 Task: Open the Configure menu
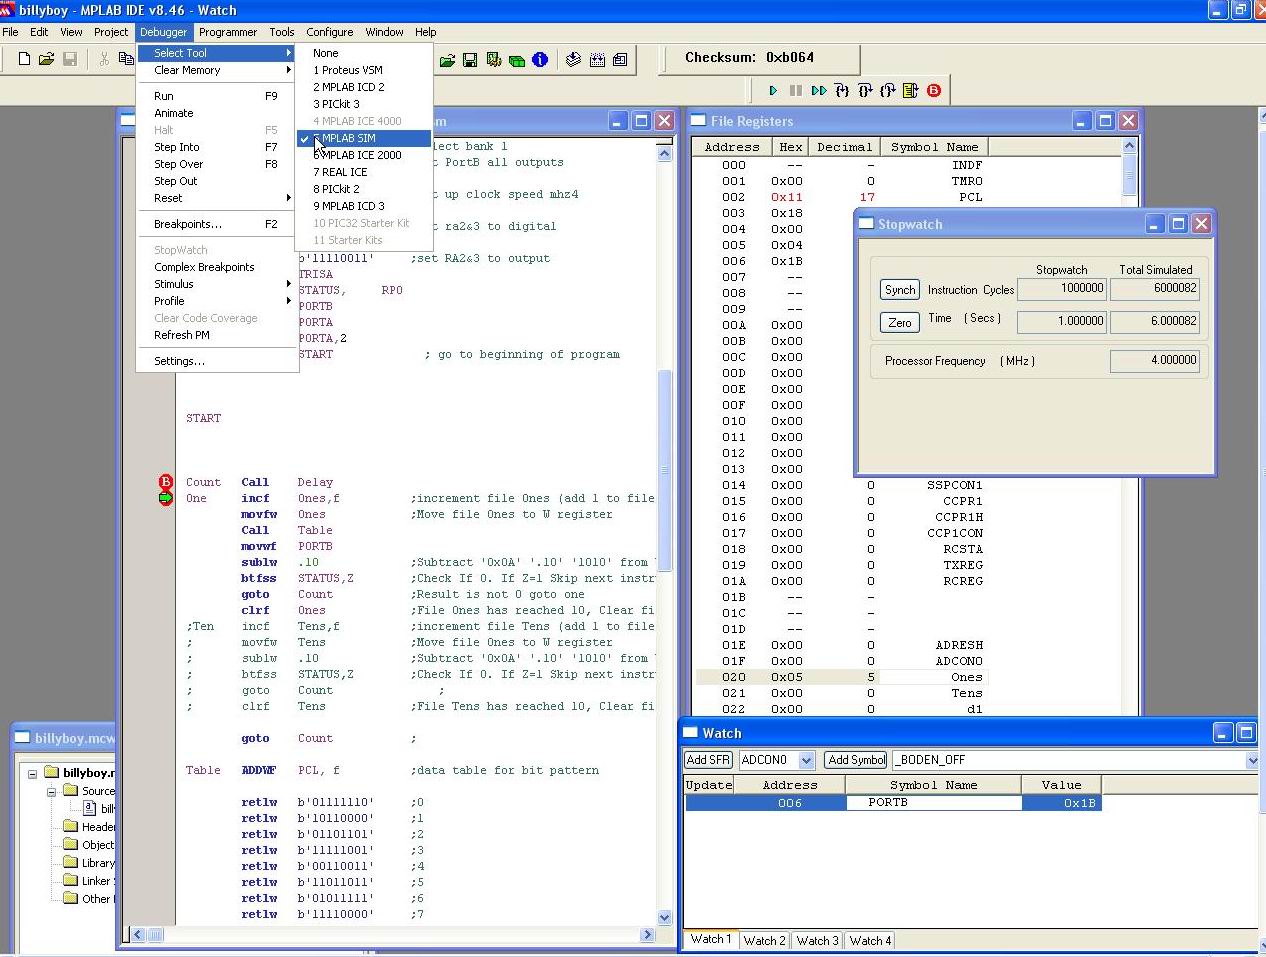coord(330,32)
